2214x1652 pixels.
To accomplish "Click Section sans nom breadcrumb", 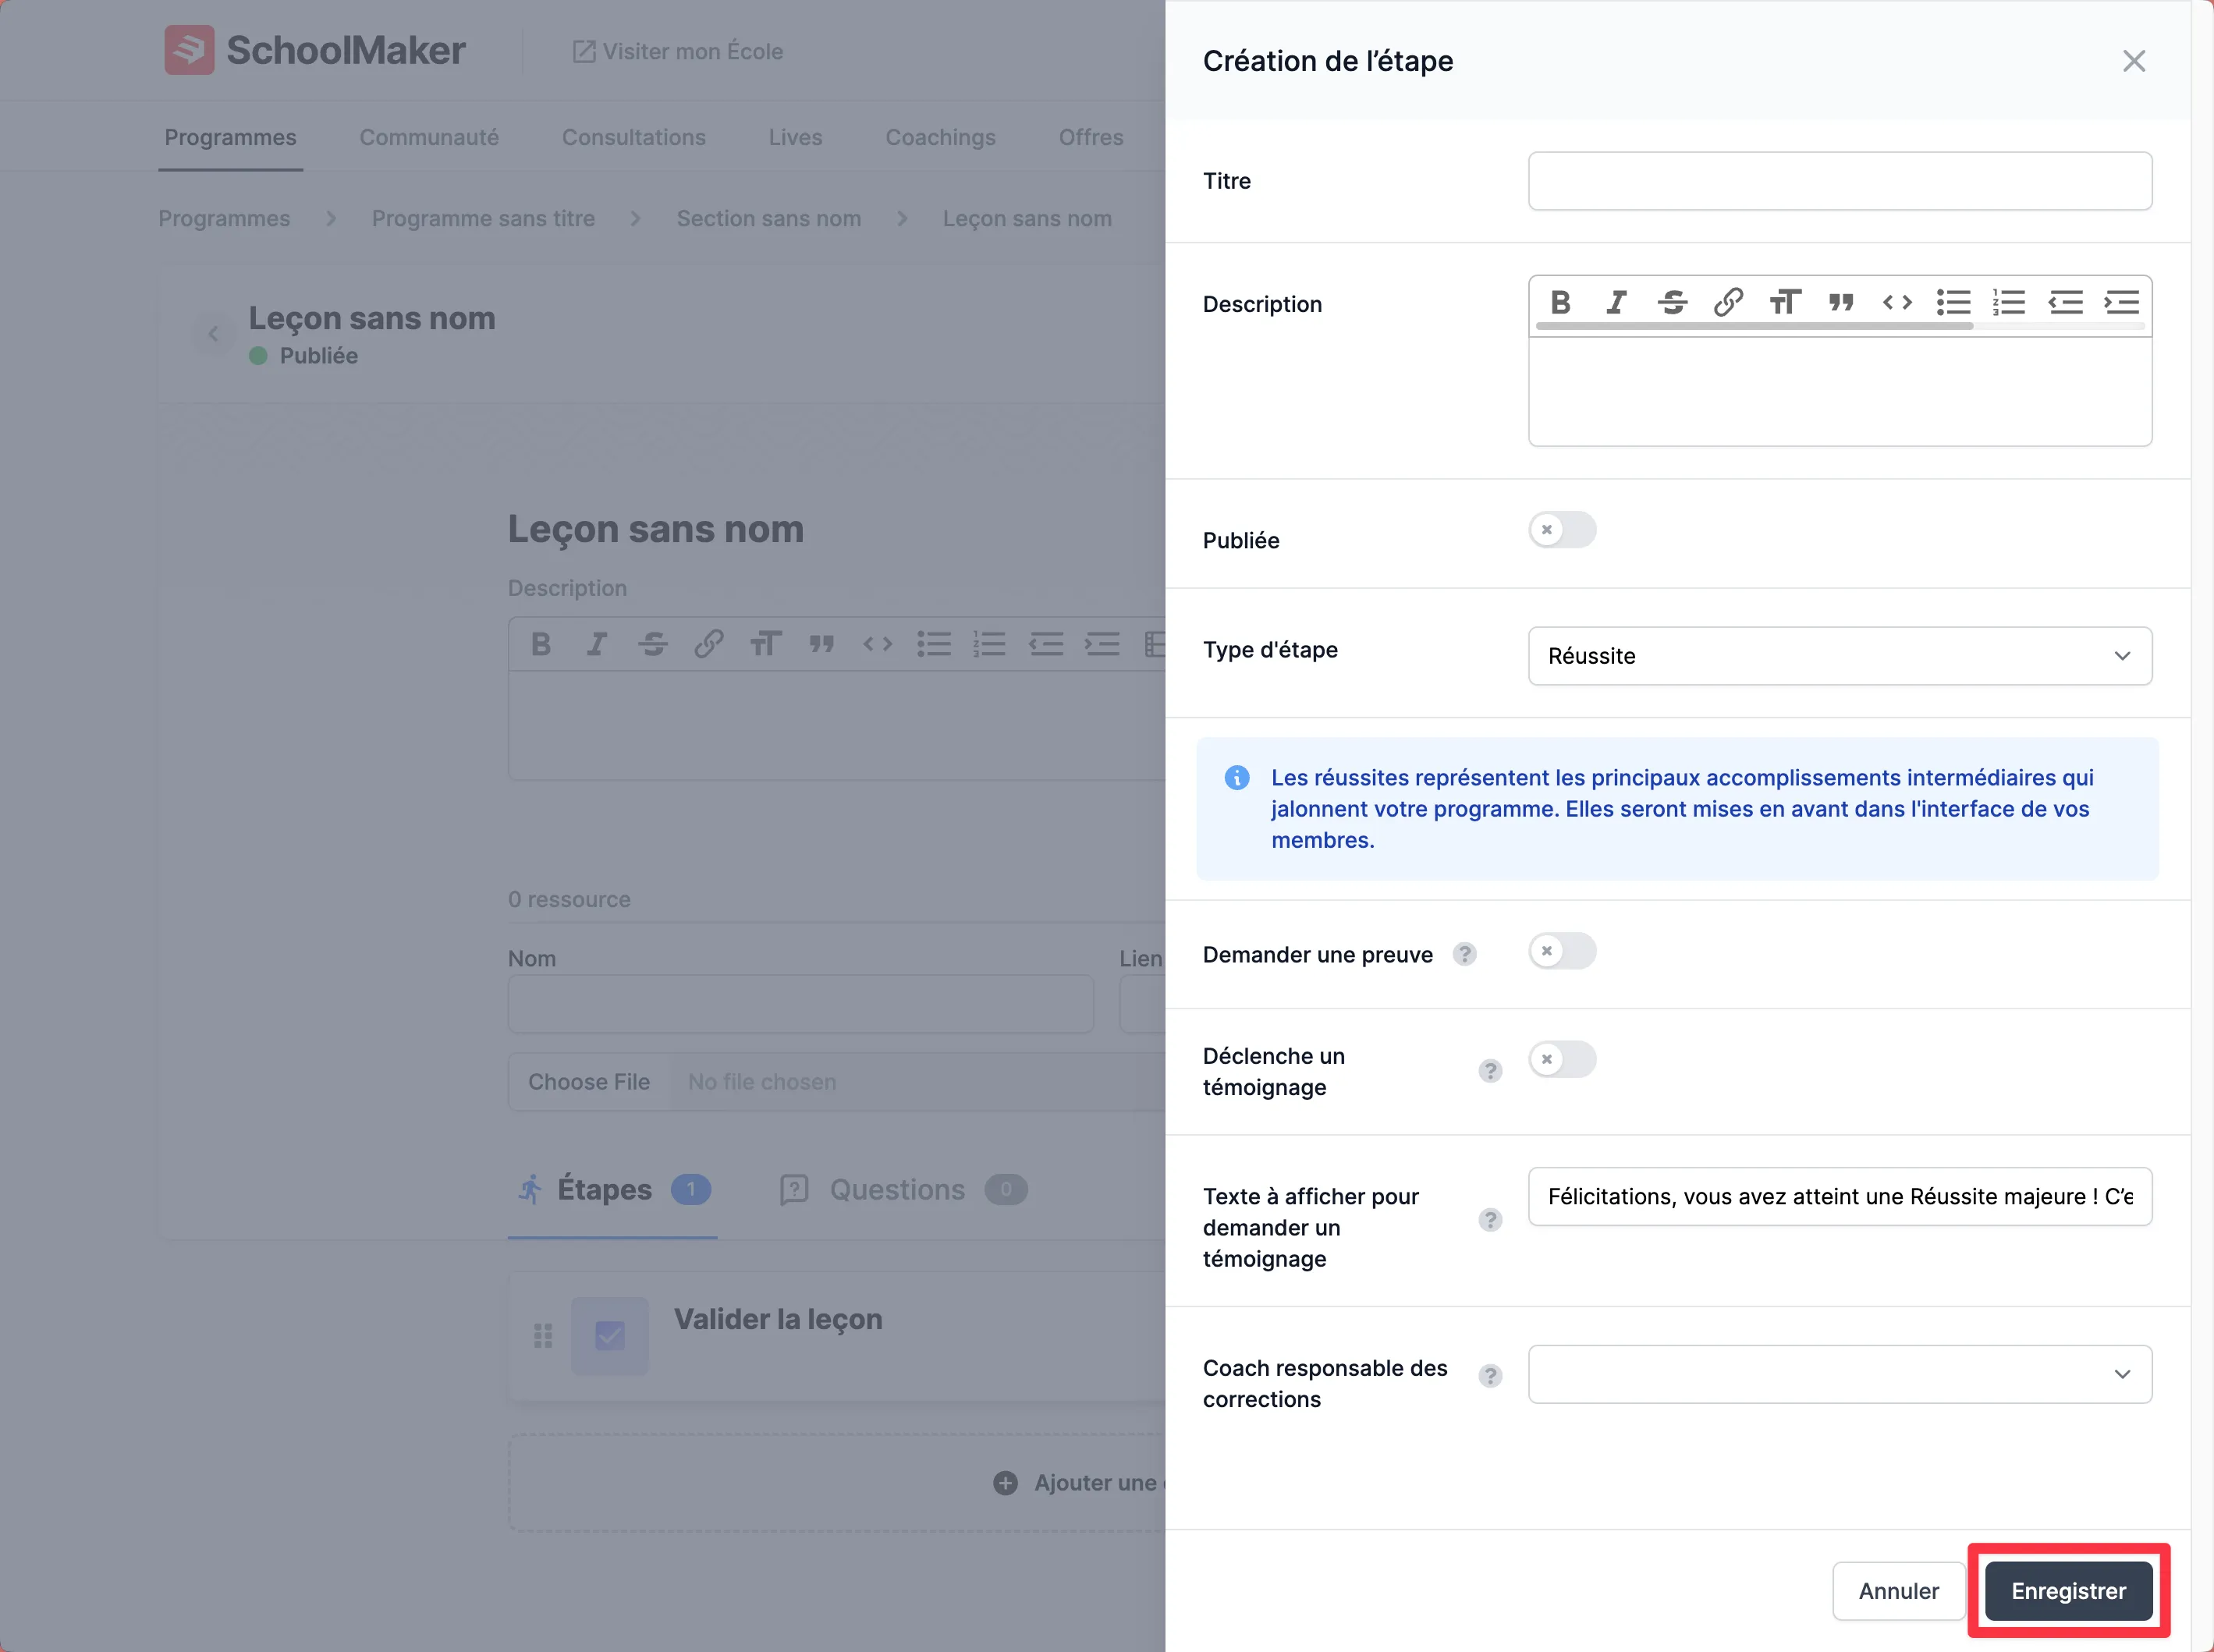I will (769, 218).
